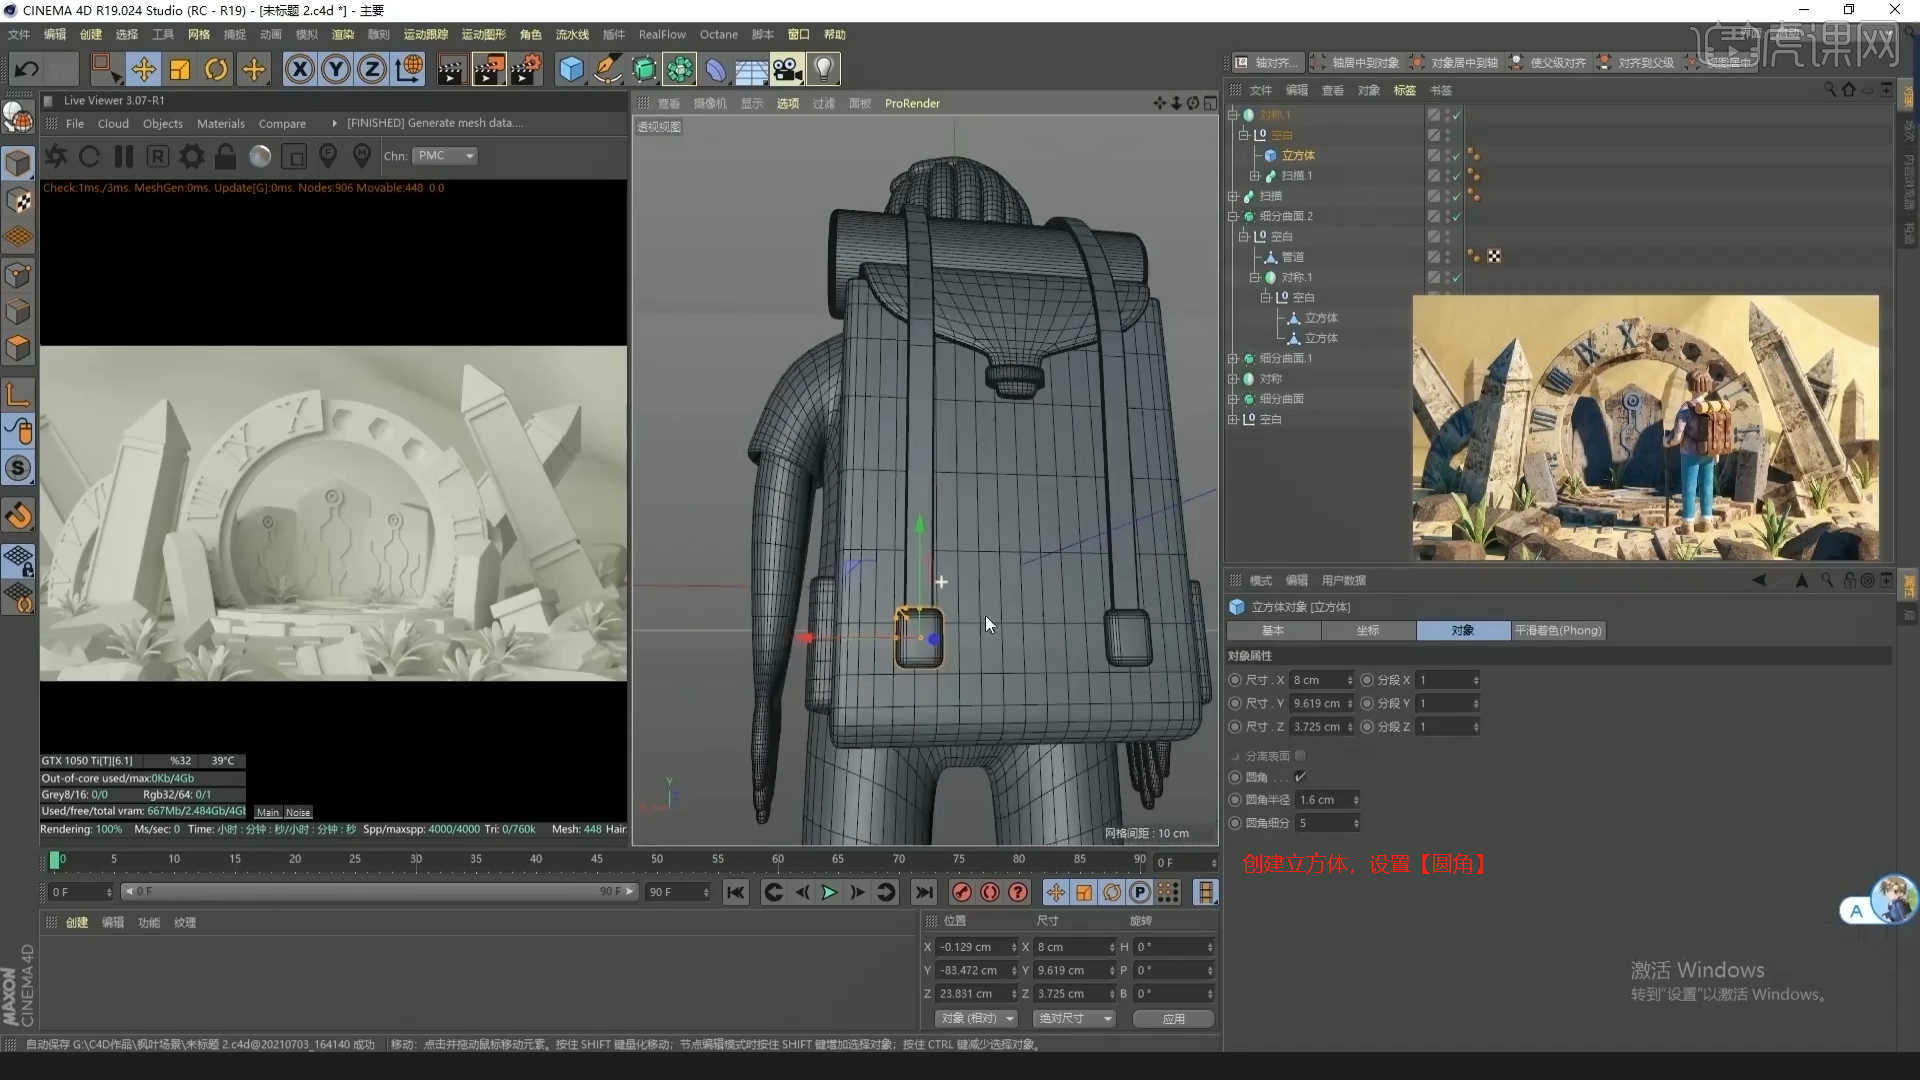Click the camera object icon
Screen dimensions: 1920x1080
[x=787, y=69]
